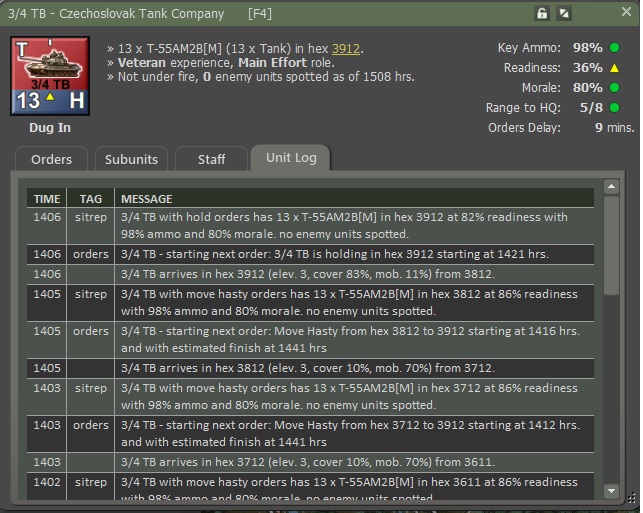Image resolution: width=643 pixels, height=513 pixels.
Task: Click the yellow Readiness warning triangle
Action: 614,68
